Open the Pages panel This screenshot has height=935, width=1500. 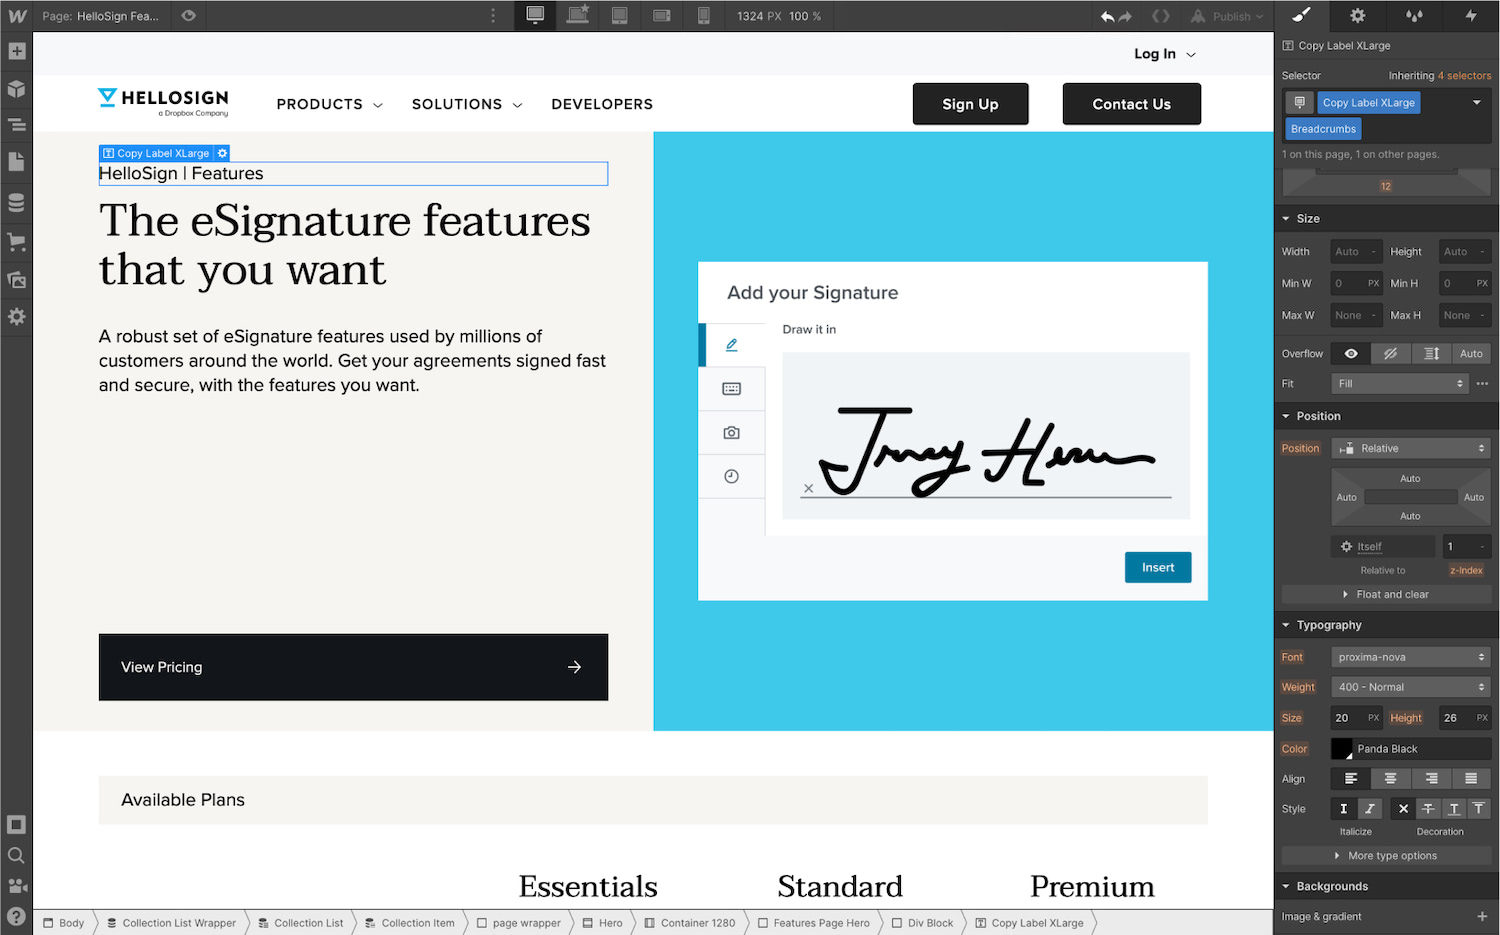coord(17,162)
